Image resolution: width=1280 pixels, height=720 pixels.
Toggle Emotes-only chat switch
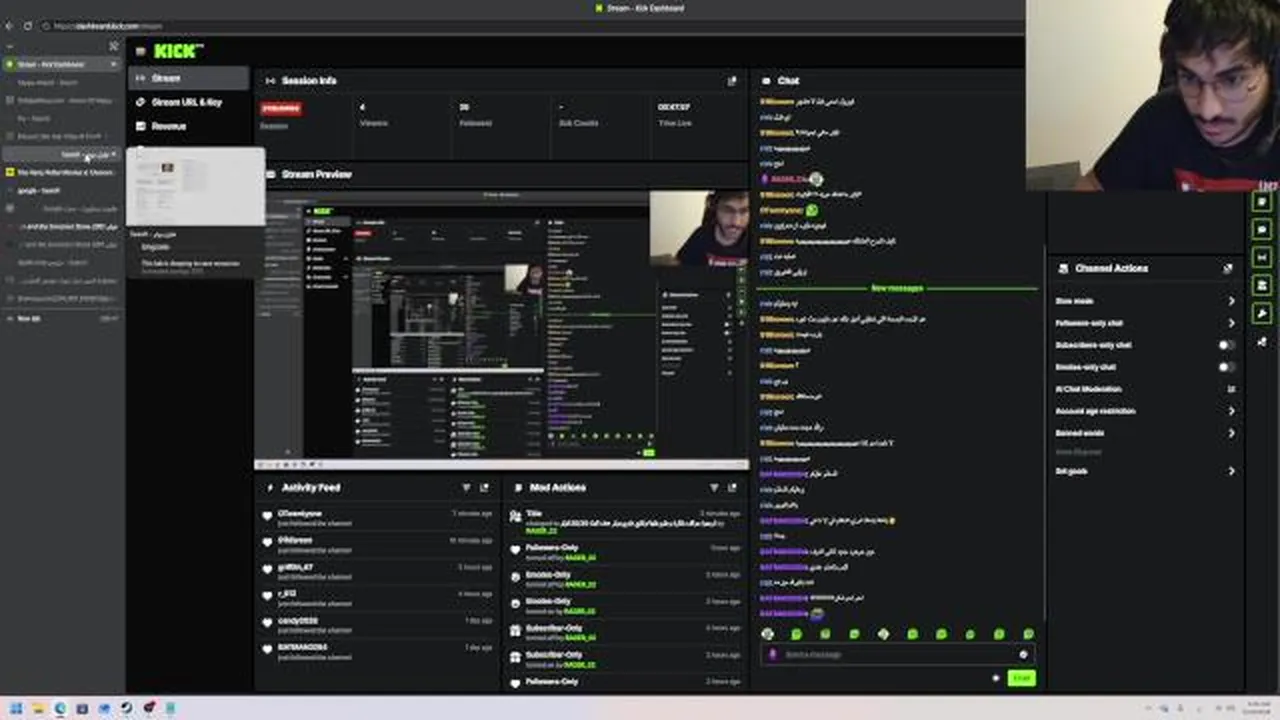[x=1226, y=367]
